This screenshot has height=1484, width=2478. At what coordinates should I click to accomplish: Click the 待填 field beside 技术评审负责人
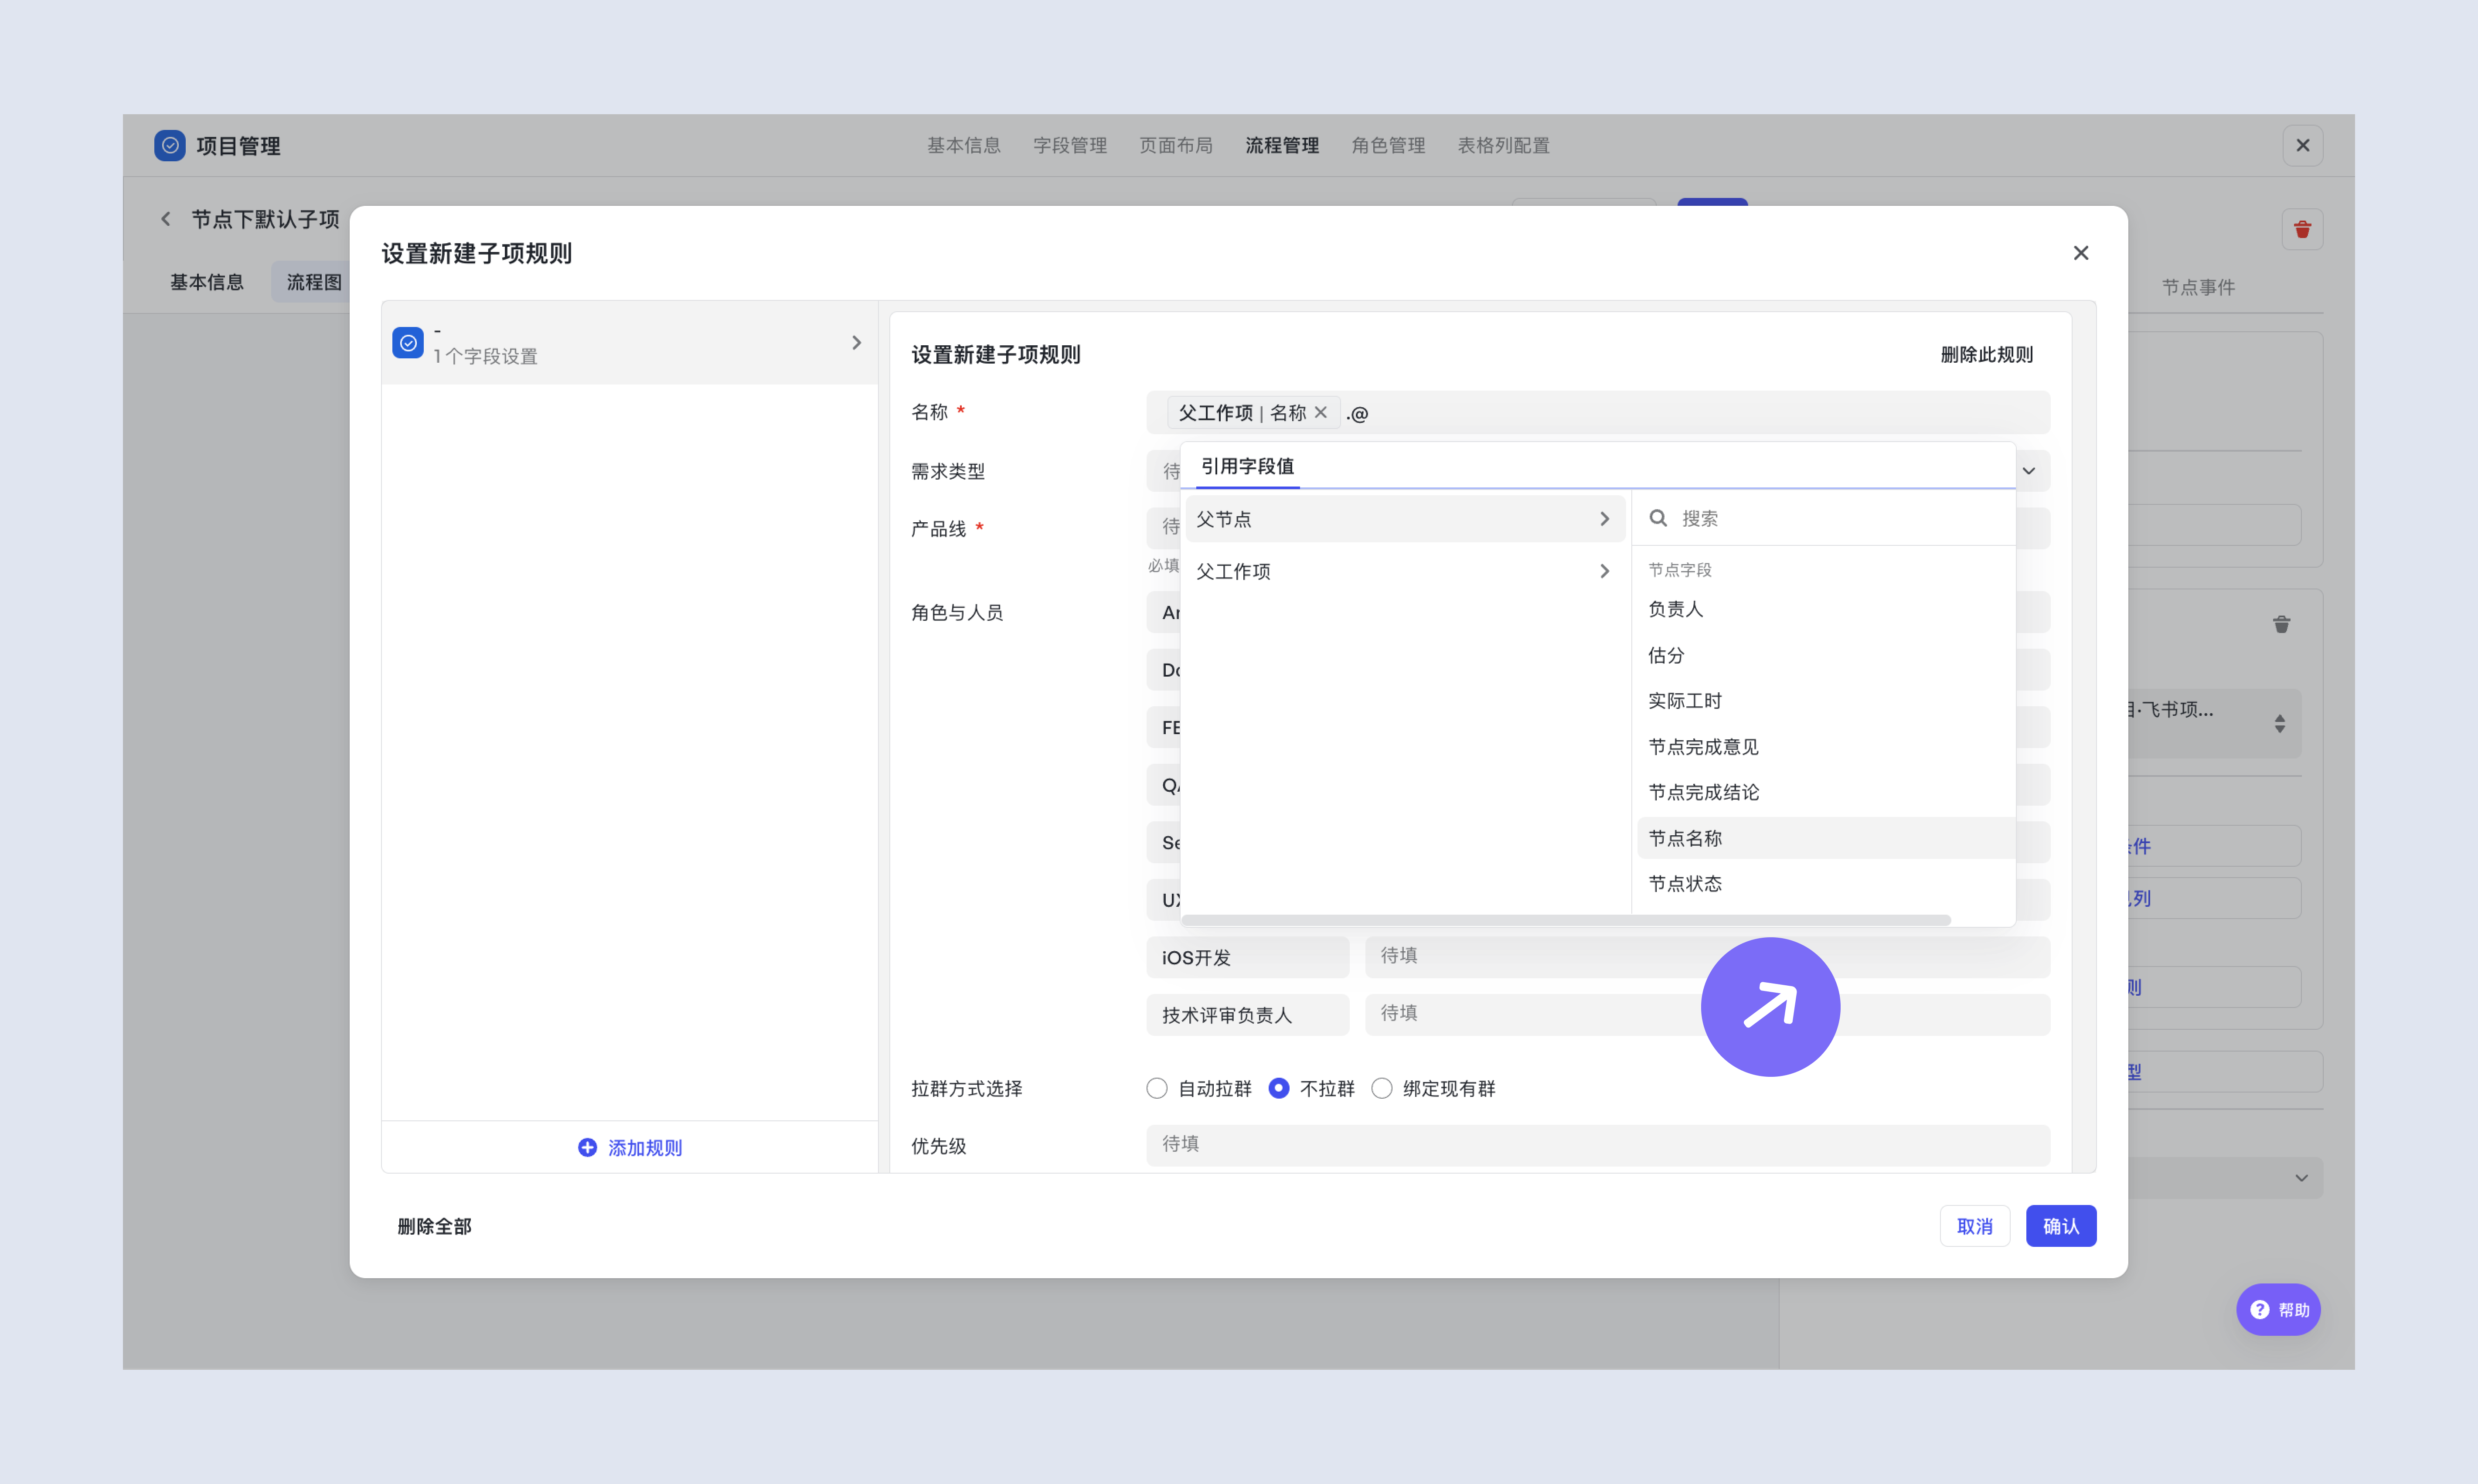1708,1015
